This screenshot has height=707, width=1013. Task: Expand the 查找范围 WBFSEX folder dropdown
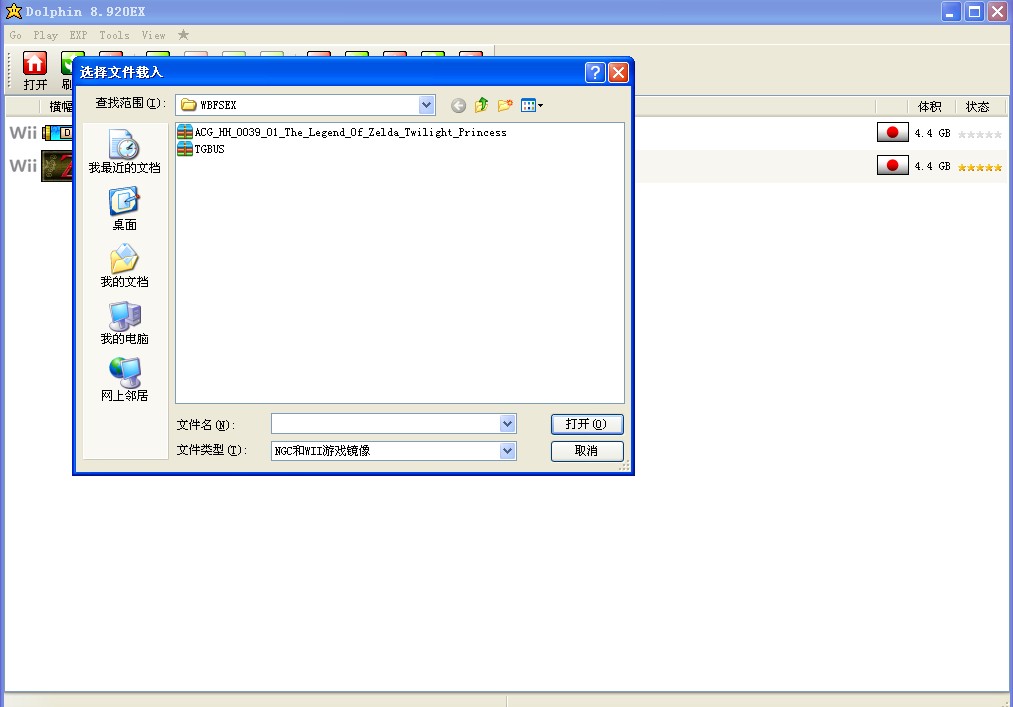(426, 105)
